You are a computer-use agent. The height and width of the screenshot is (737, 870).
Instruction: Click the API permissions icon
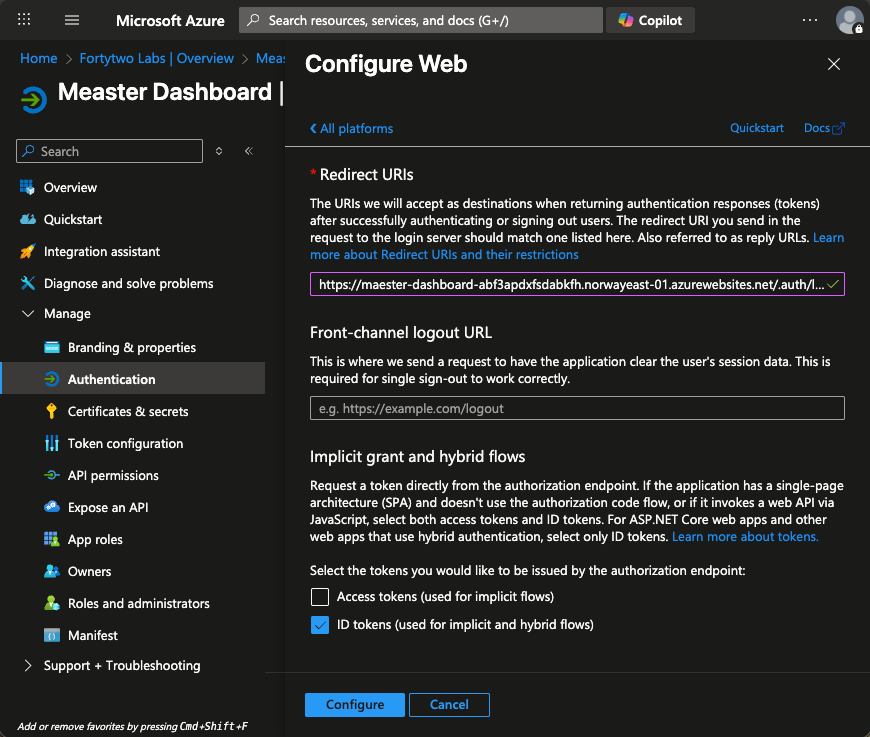pos(52,475)
